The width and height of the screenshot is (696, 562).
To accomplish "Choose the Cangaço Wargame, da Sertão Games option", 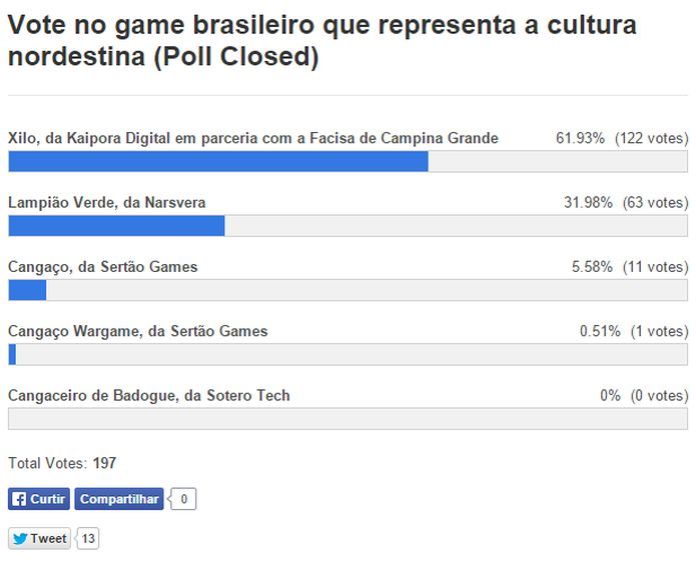I will point(138,331).
